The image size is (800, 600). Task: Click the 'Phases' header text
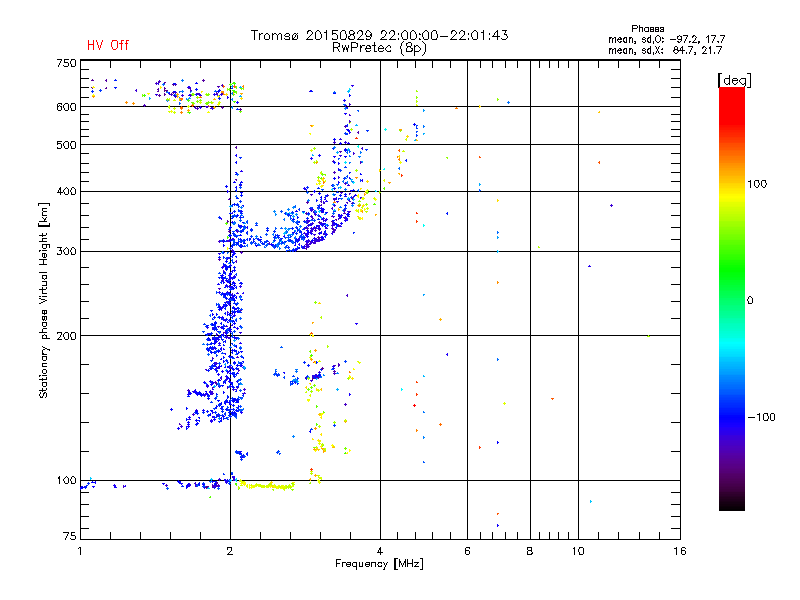(647, 29)
